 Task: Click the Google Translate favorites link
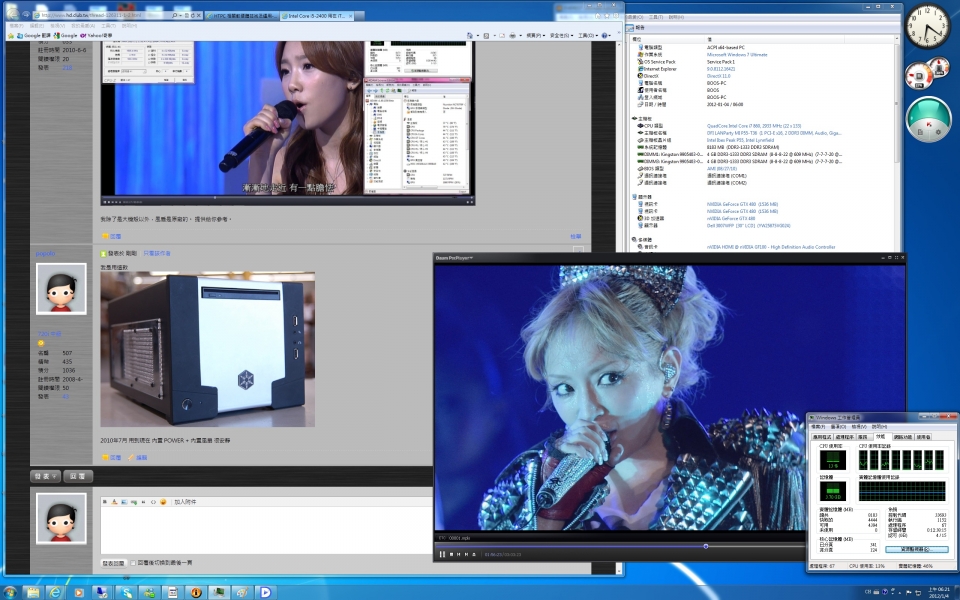click(x=30, y=35)
